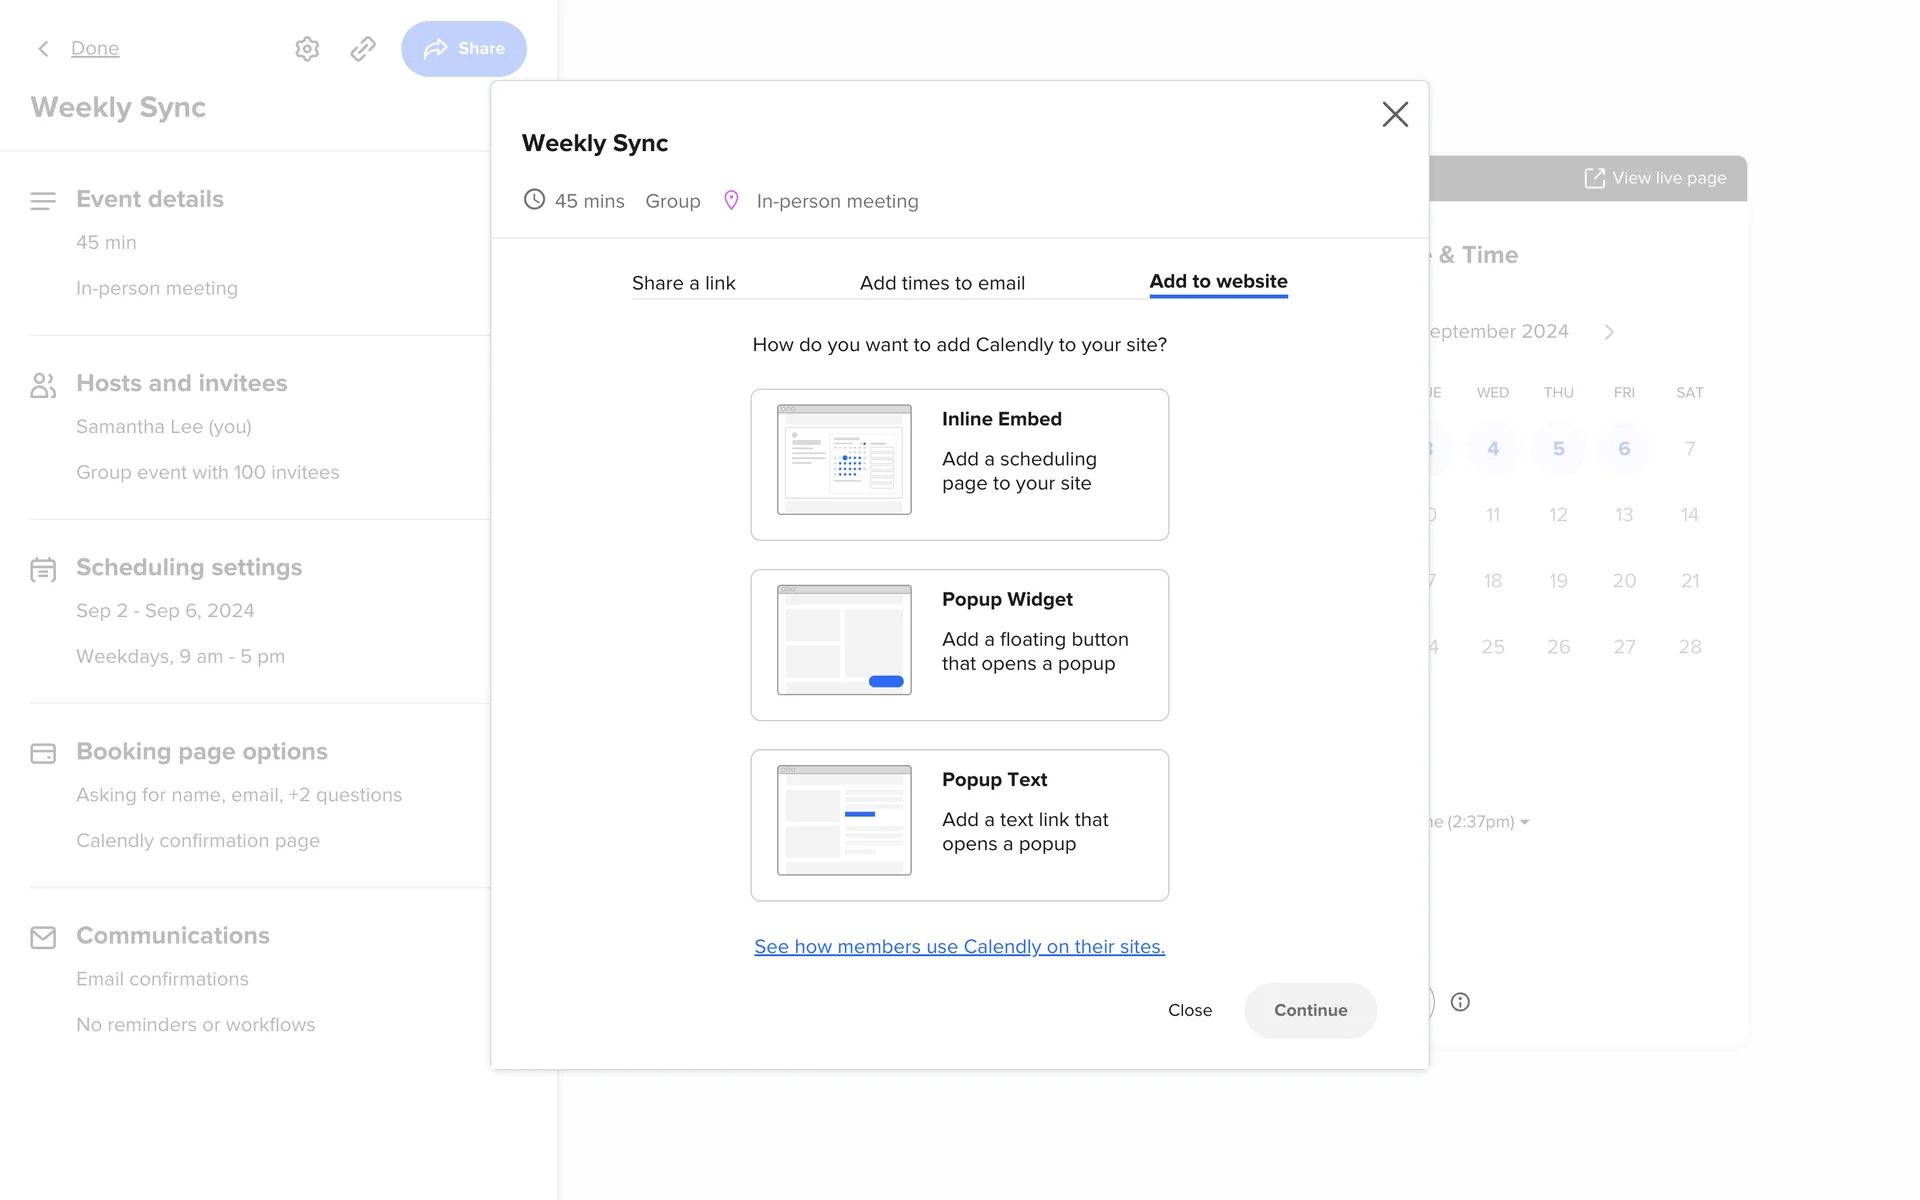Pick the Popup Text option

coord(959,825)
